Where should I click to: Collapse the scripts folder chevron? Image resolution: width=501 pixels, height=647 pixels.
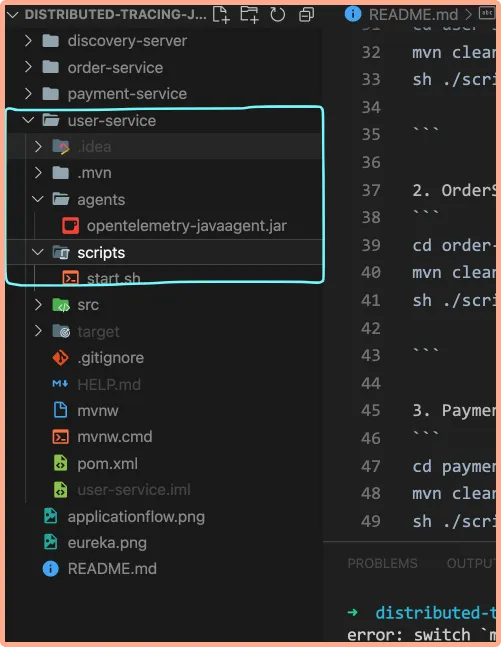[38, 252]
